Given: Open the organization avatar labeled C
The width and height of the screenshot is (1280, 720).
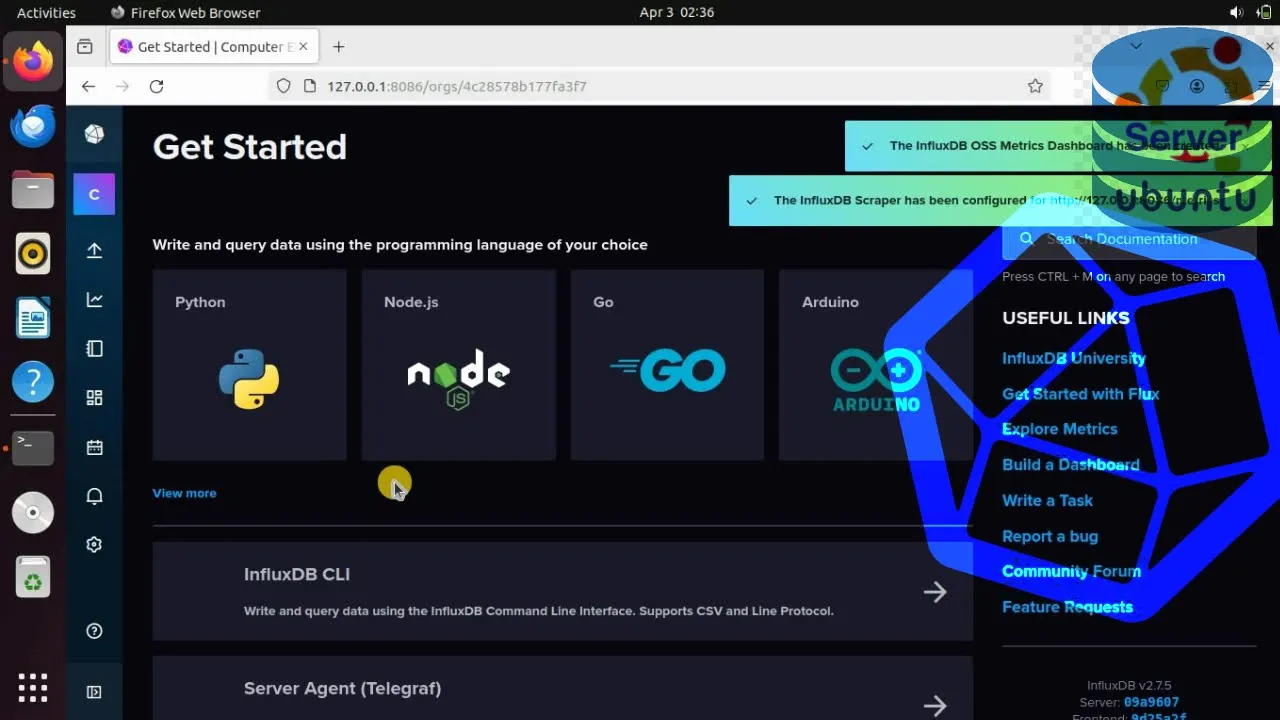Looking at the screenshot, I should pos(94,194).
